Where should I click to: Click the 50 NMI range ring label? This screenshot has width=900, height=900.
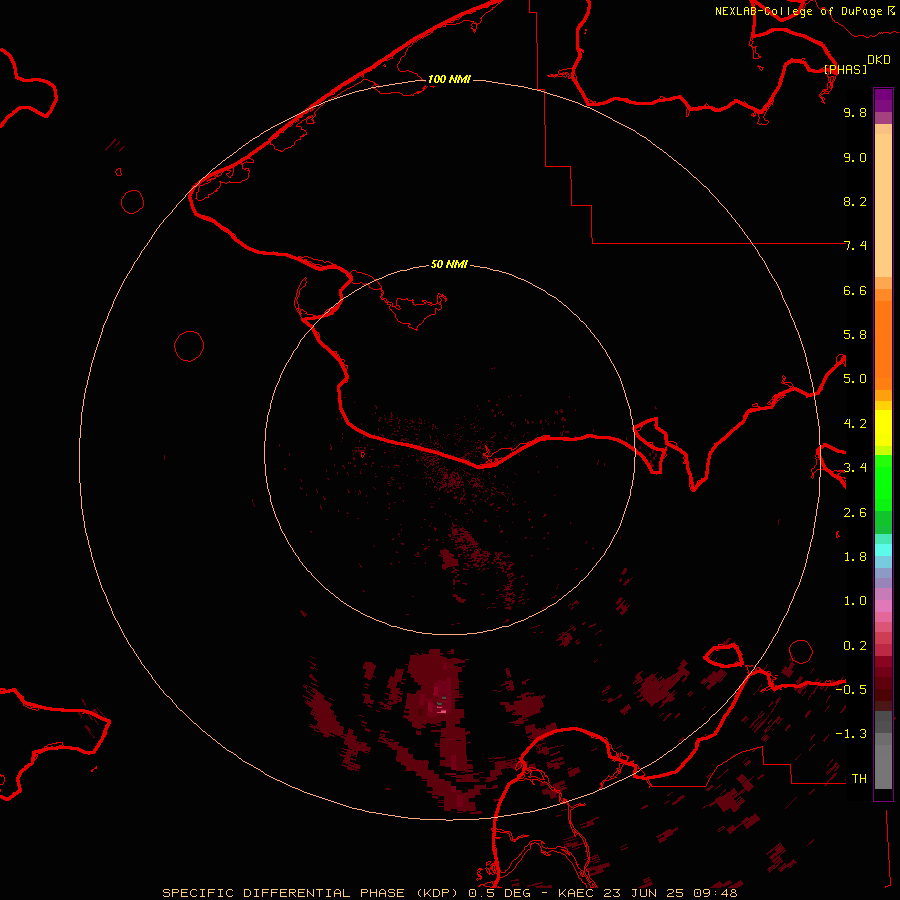pos(449,264)
